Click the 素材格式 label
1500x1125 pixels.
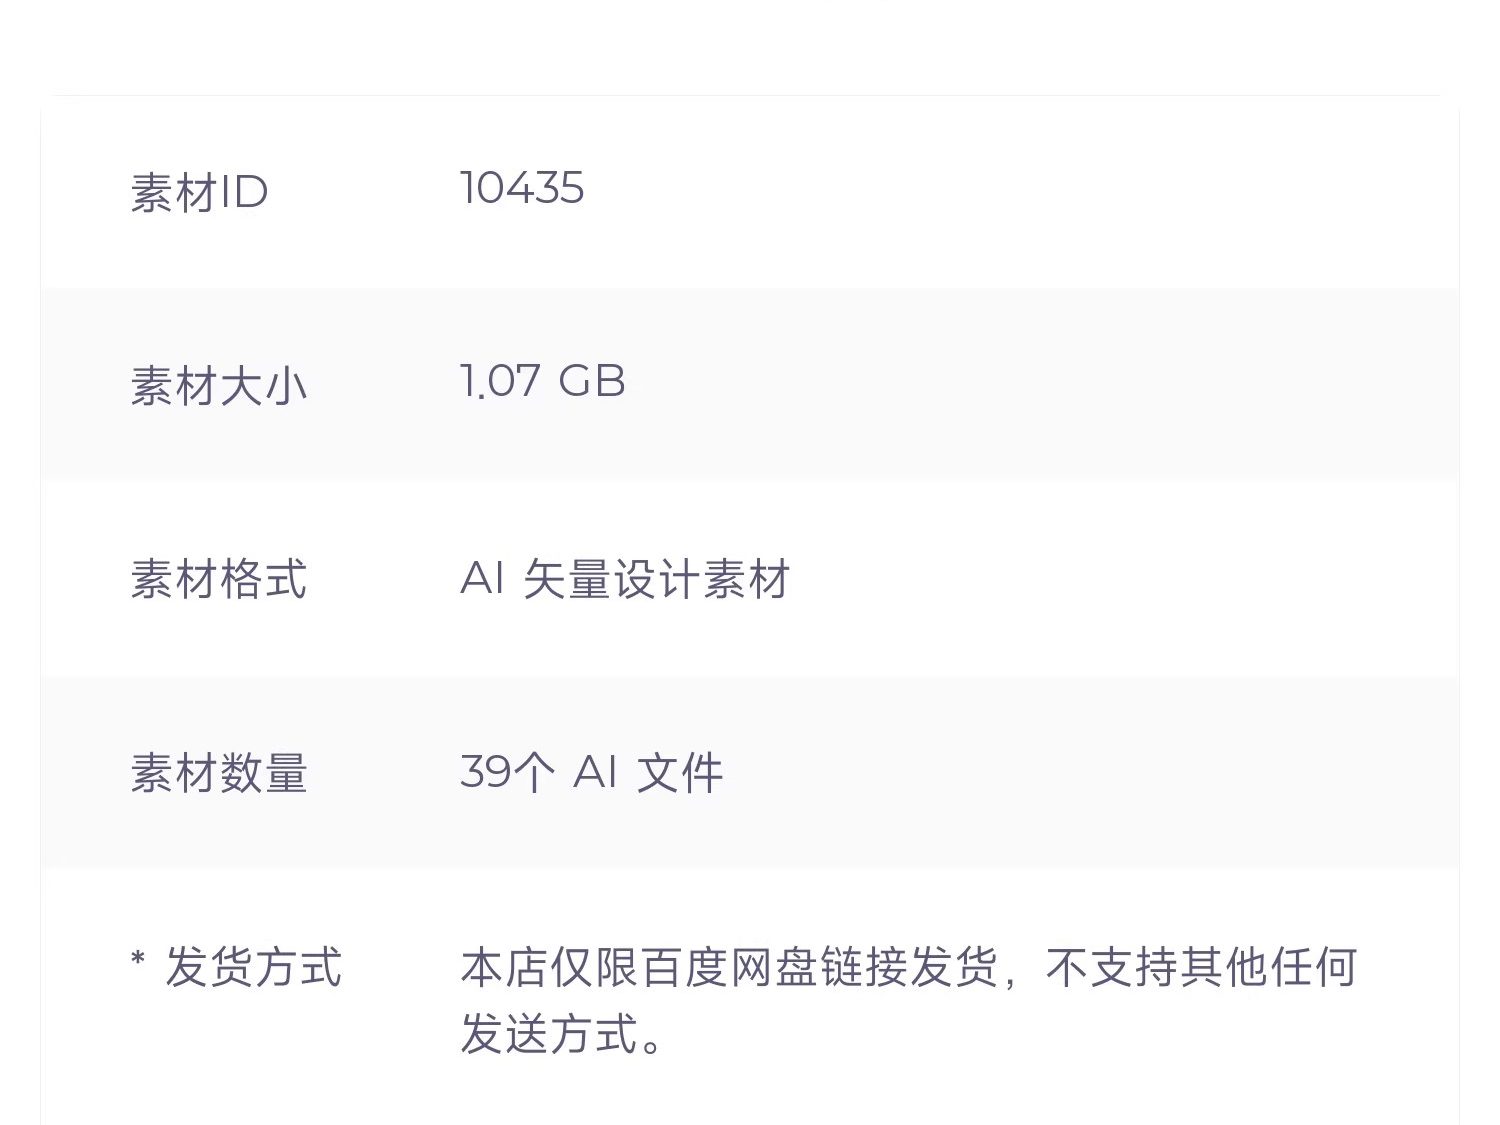point(218,580)
